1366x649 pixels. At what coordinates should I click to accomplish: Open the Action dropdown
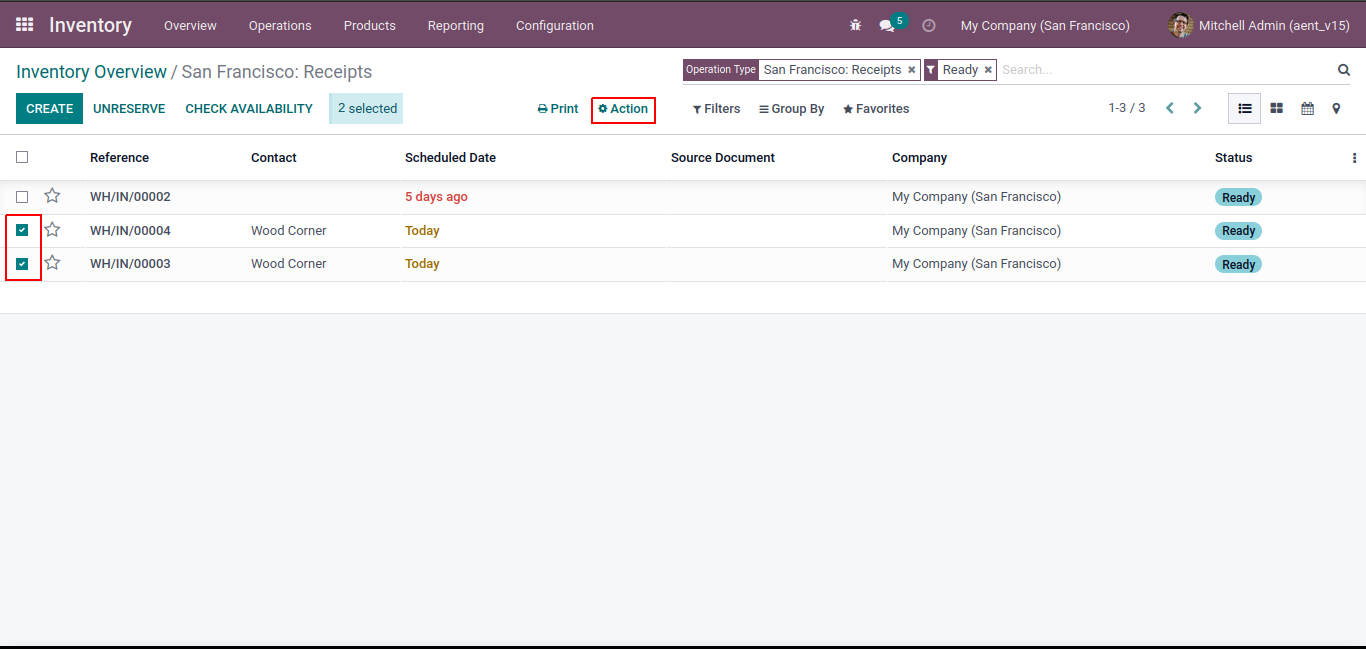point(623,109)
